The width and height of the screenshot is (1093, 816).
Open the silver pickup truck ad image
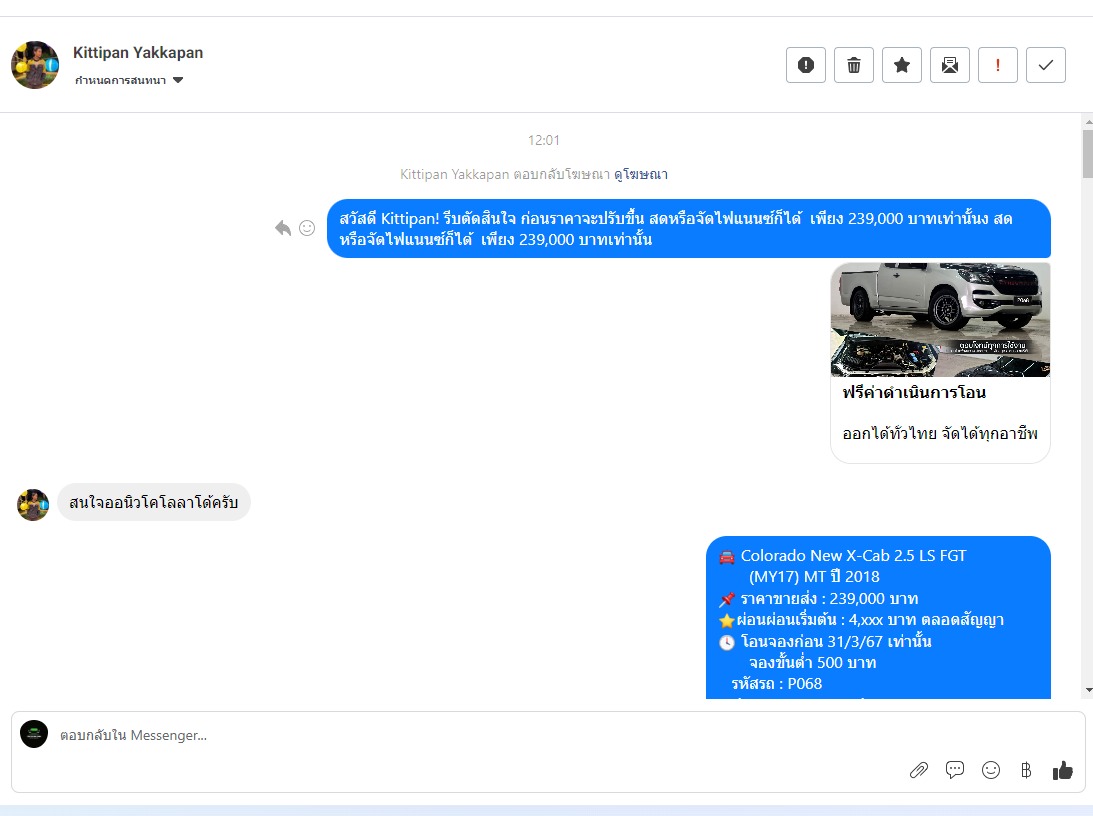(x=940, y=320)
